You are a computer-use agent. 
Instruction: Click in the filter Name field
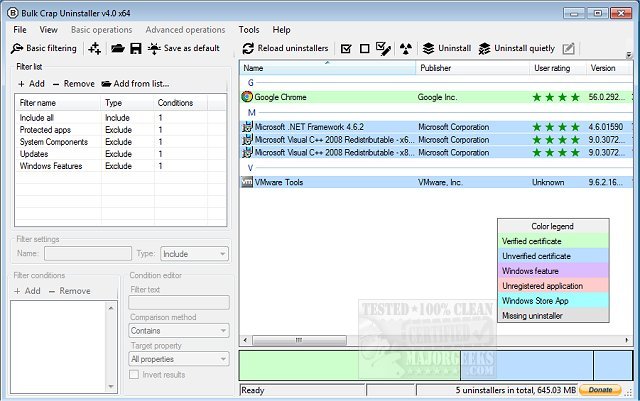(88, 254)
